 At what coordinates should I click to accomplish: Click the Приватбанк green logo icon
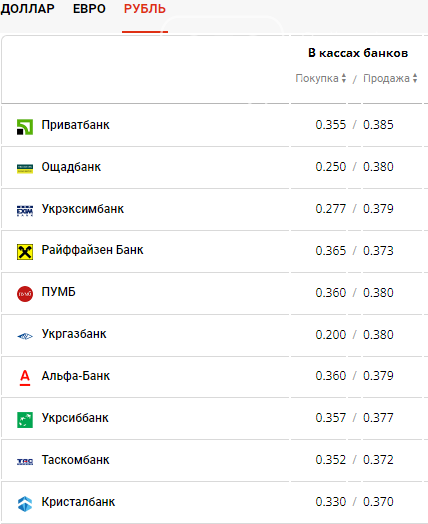[x=25, y=127]
